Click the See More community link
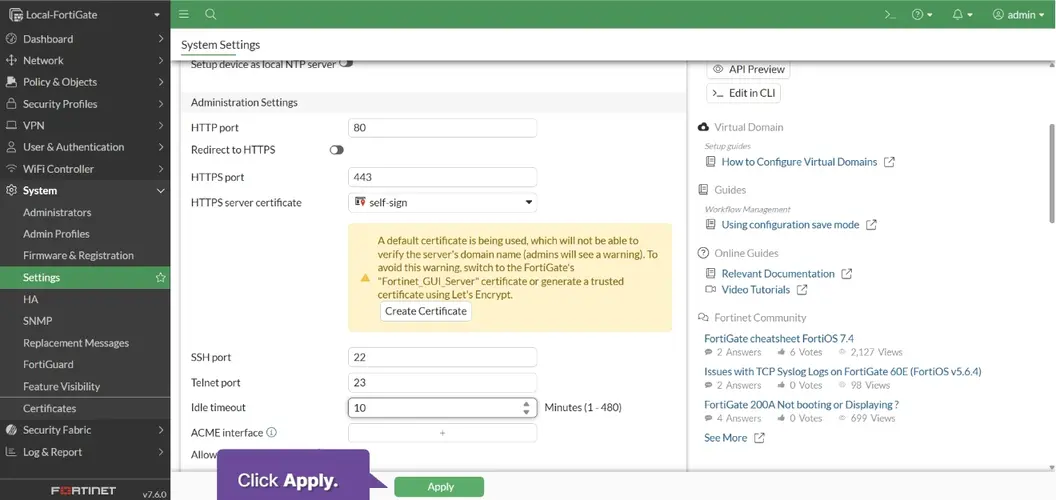The height and width of the screenshot is (500, 1056). point(725,438)
